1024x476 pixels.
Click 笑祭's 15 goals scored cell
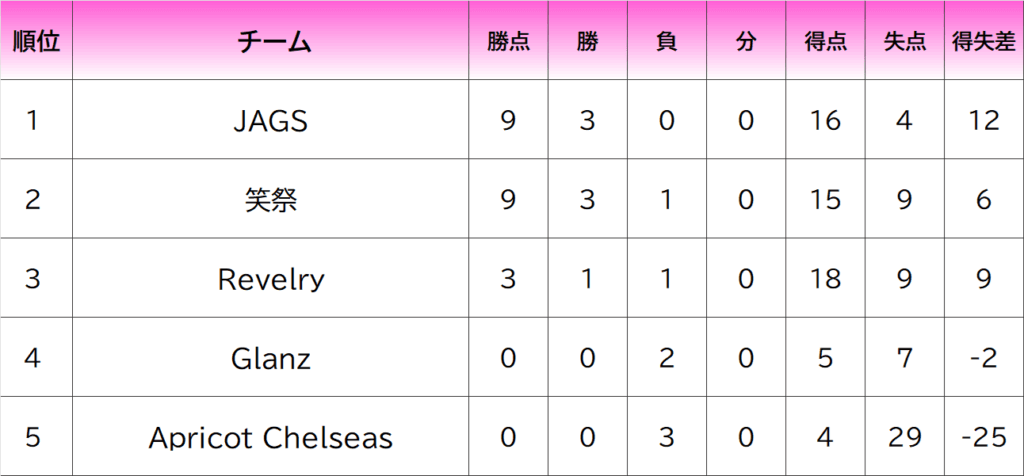[825, 200]
